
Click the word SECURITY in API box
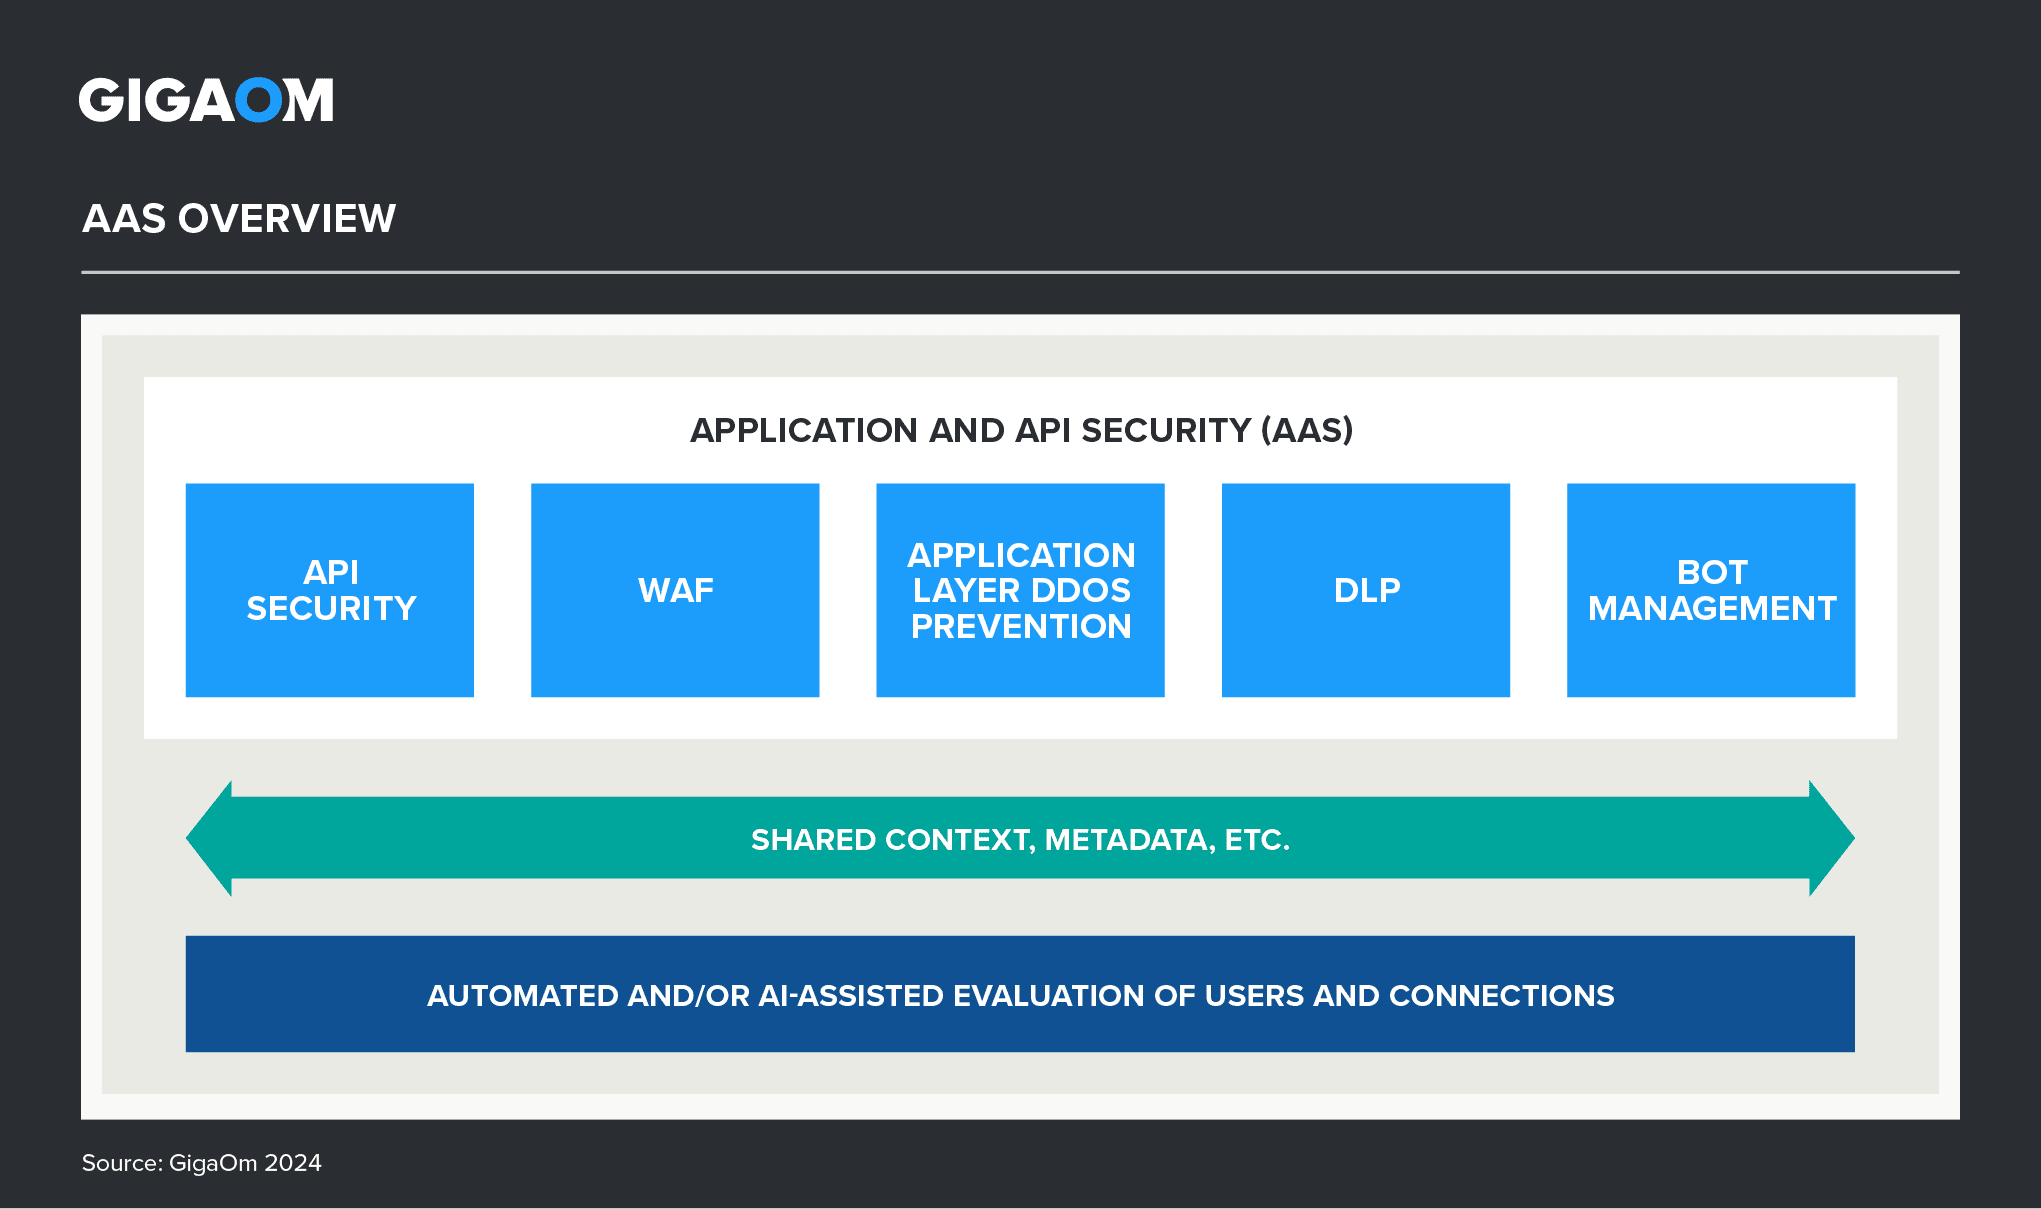tap(331, 608)
